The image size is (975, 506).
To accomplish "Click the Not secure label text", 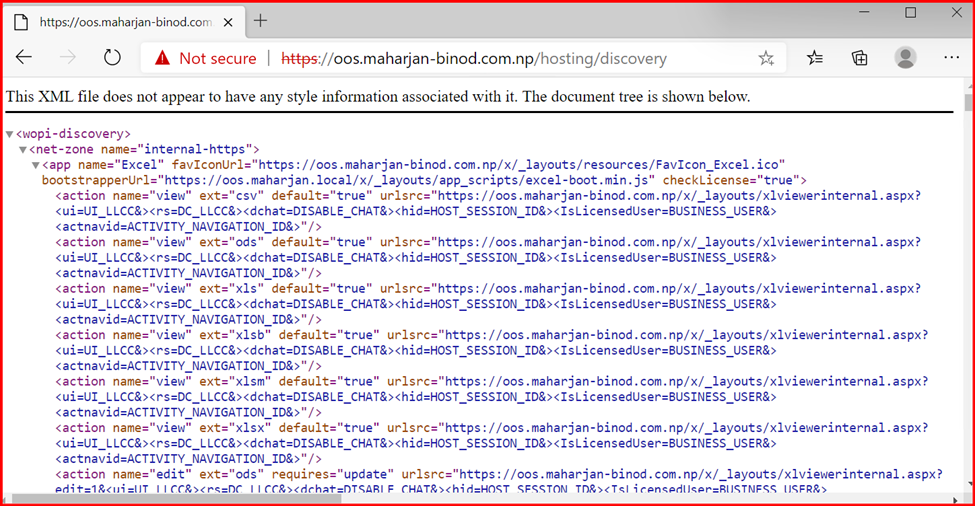I will 217,59.
